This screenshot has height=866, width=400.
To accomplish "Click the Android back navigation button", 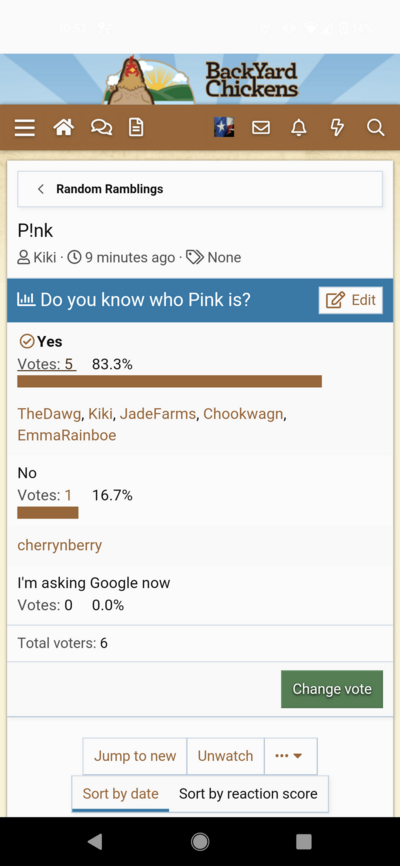I will pos(95,841).
